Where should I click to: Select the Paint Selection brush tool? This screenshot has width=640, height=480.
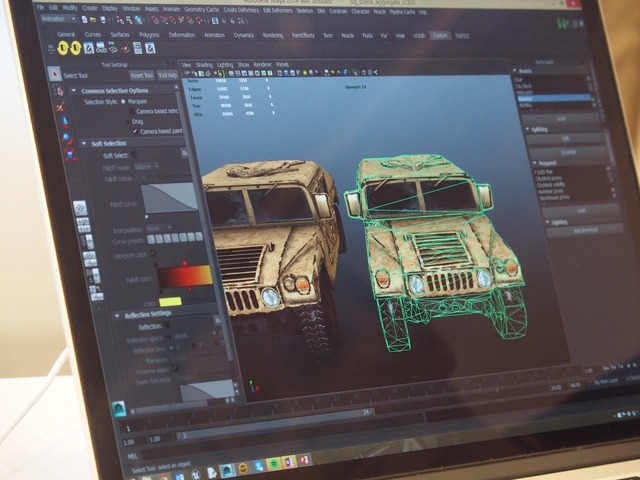pos(61,107)
